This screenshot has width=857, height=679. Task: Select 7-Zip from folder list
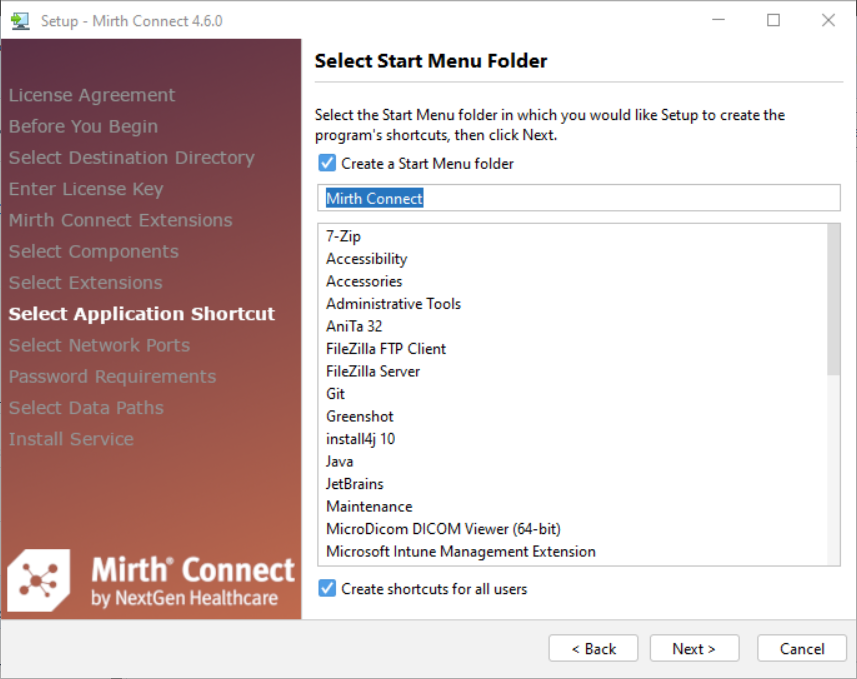point(343,236)
